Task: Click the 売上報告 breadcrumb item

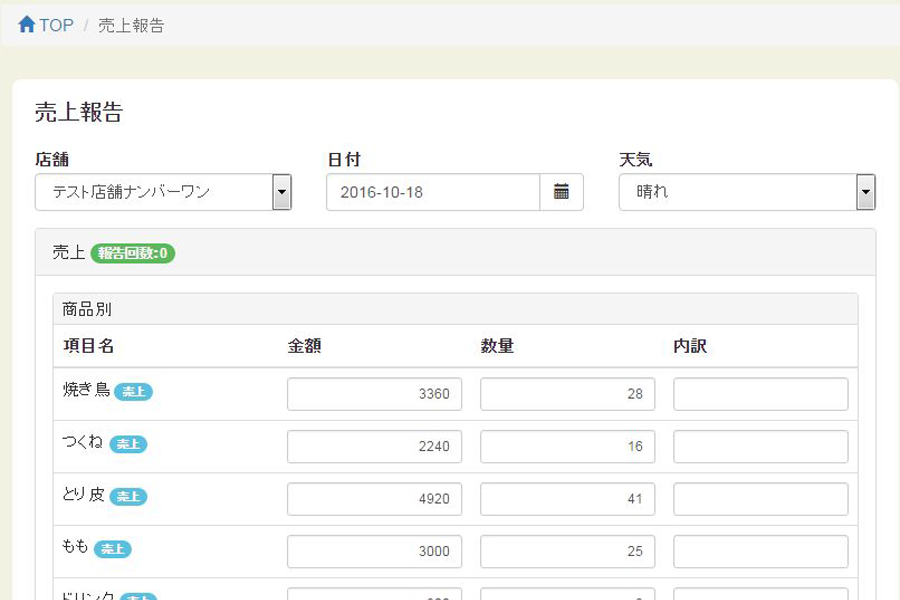Action: (x=131, y=25)
